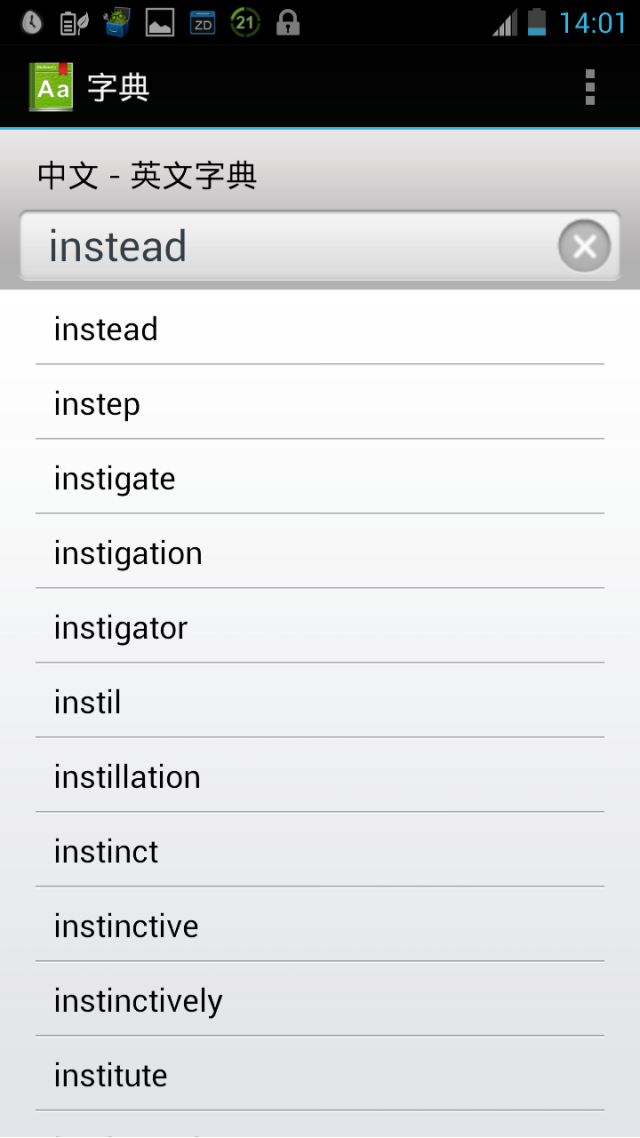Screen dimensions: 640x1138
Task: Choose instigation from the word list
Action: pos(320,553)
